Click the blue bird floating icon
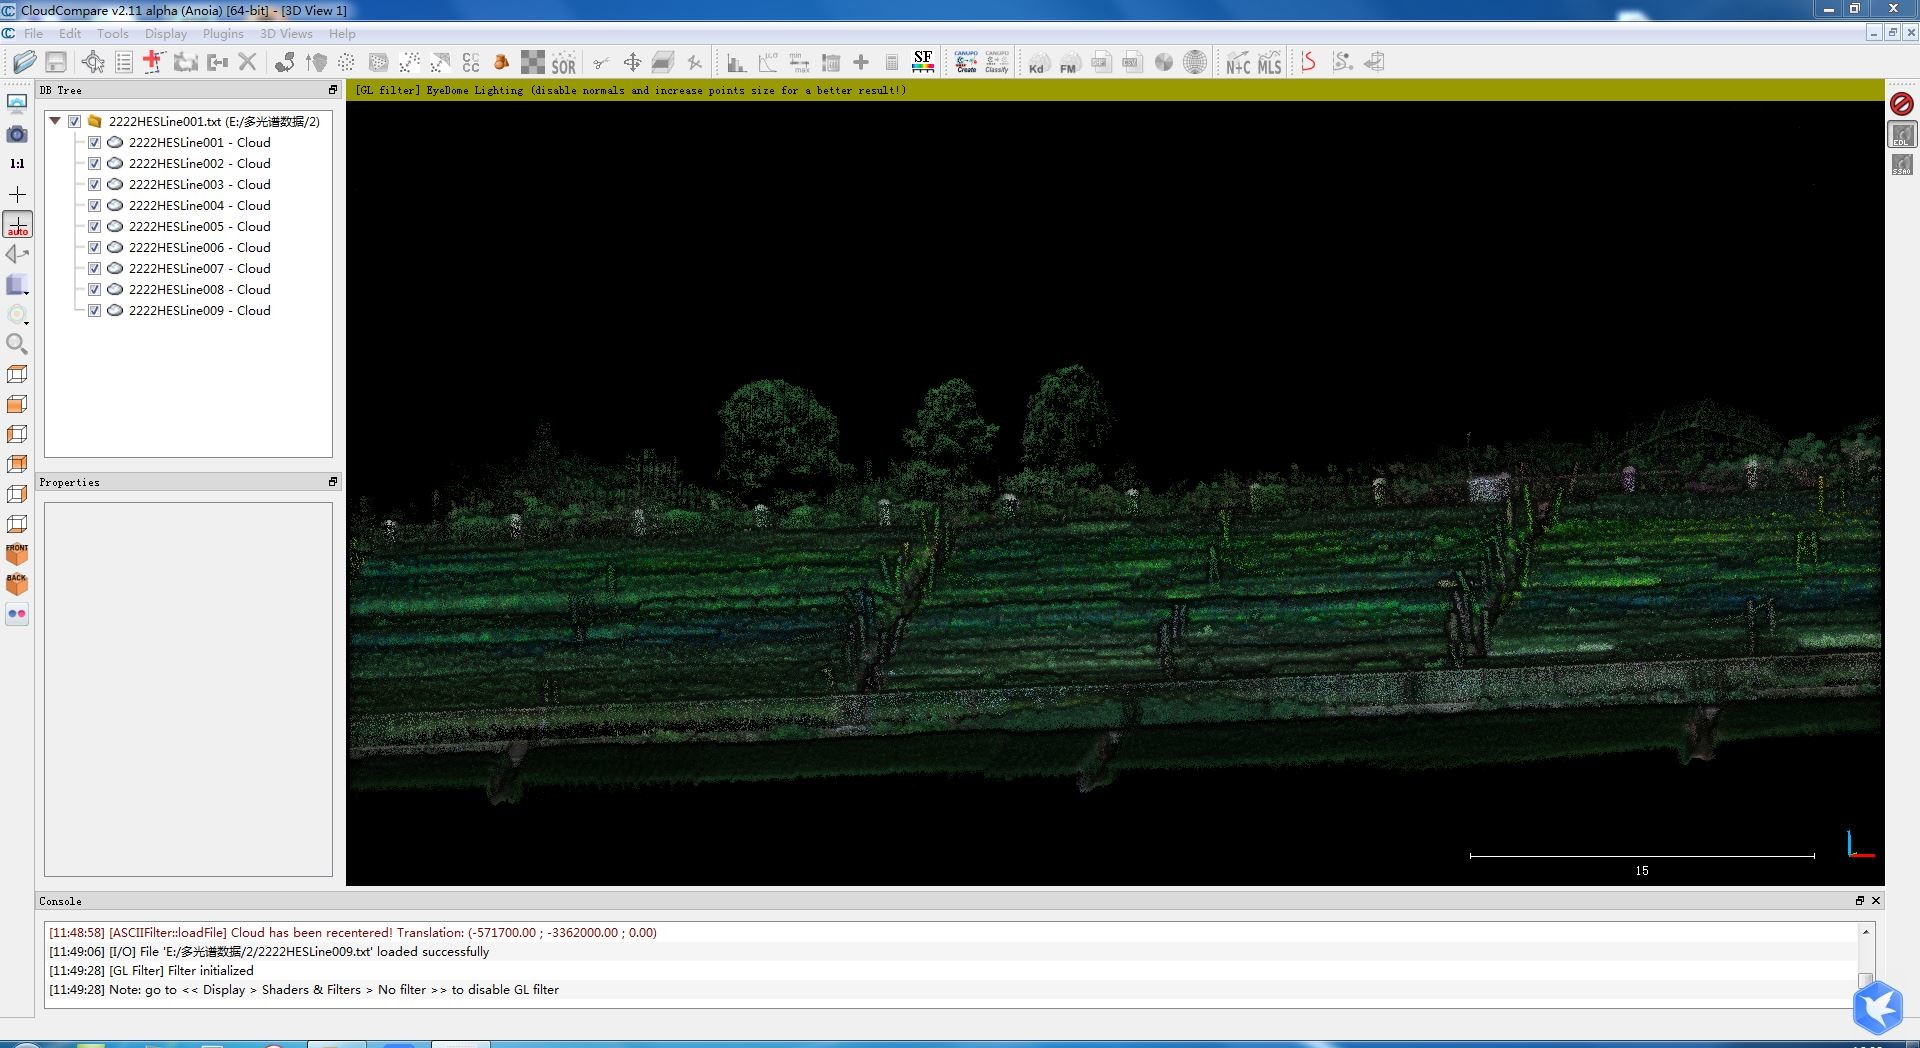 [x=1877, y=1006]
